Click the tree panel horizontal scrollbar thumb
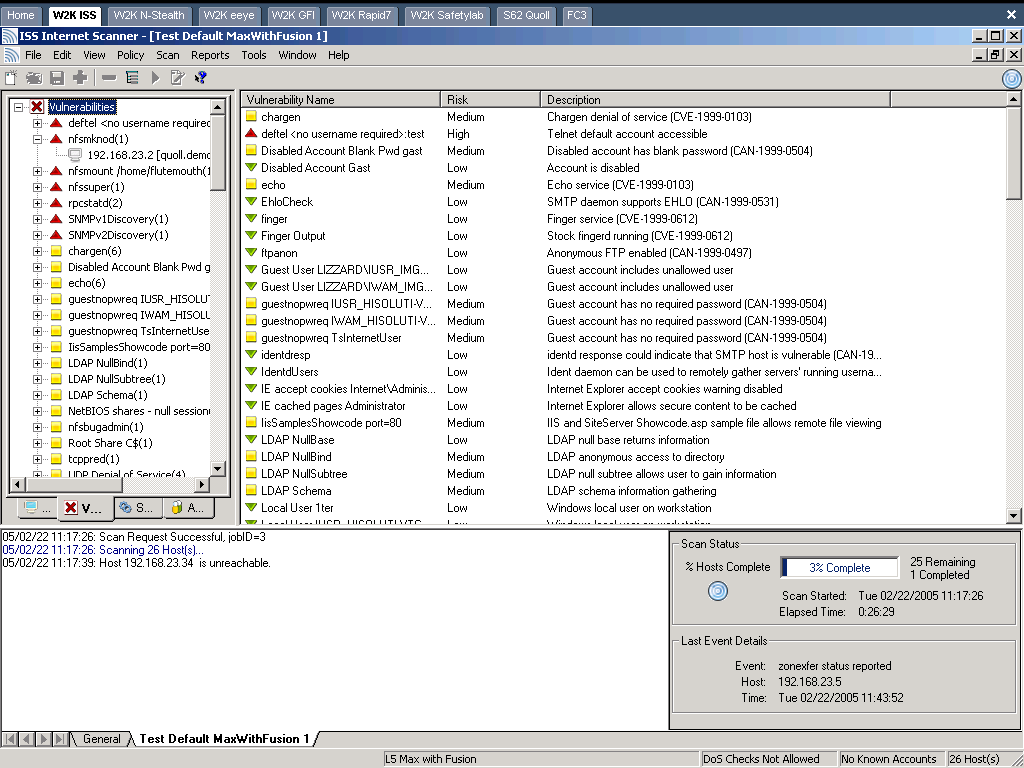The height and width of the screenshot is (768, 1024). click(74, 485)
